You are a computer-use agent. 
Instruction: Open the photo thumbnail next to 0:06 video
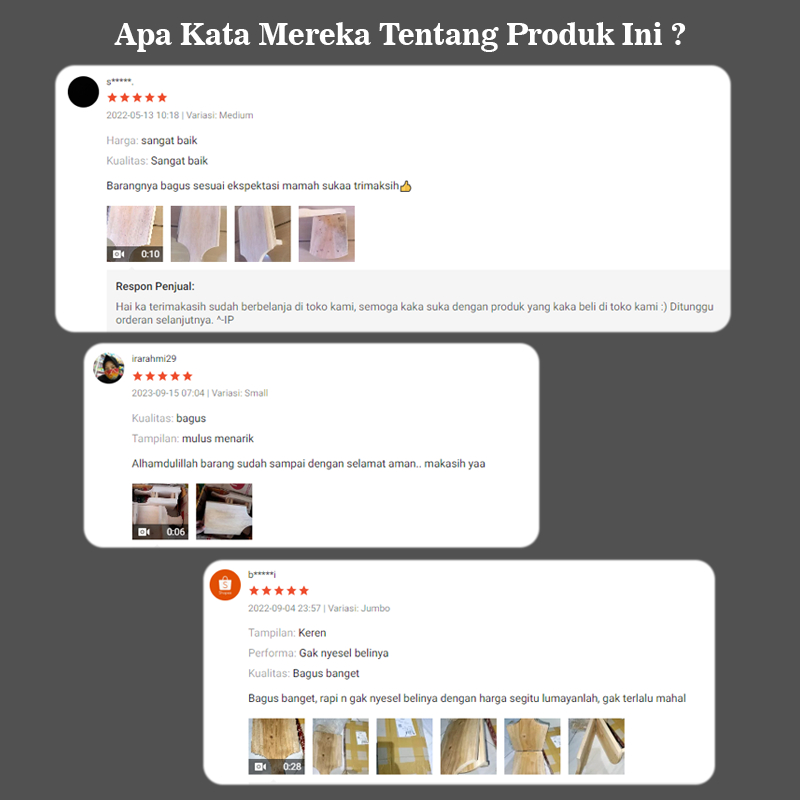(224, 511)
